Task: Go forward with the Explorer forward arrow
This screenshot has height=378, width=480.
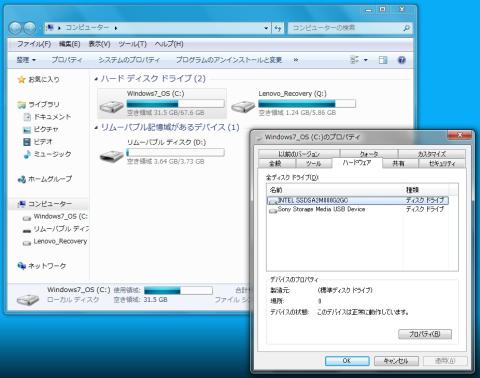Action: point(30,28)
